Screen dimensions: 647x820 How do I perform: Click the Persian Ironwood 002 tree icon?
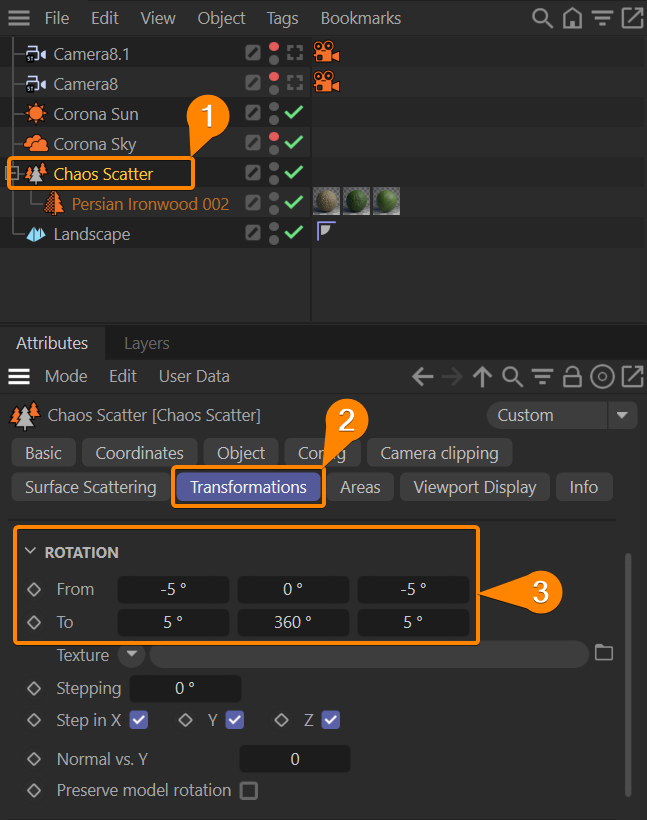[54, 203]
